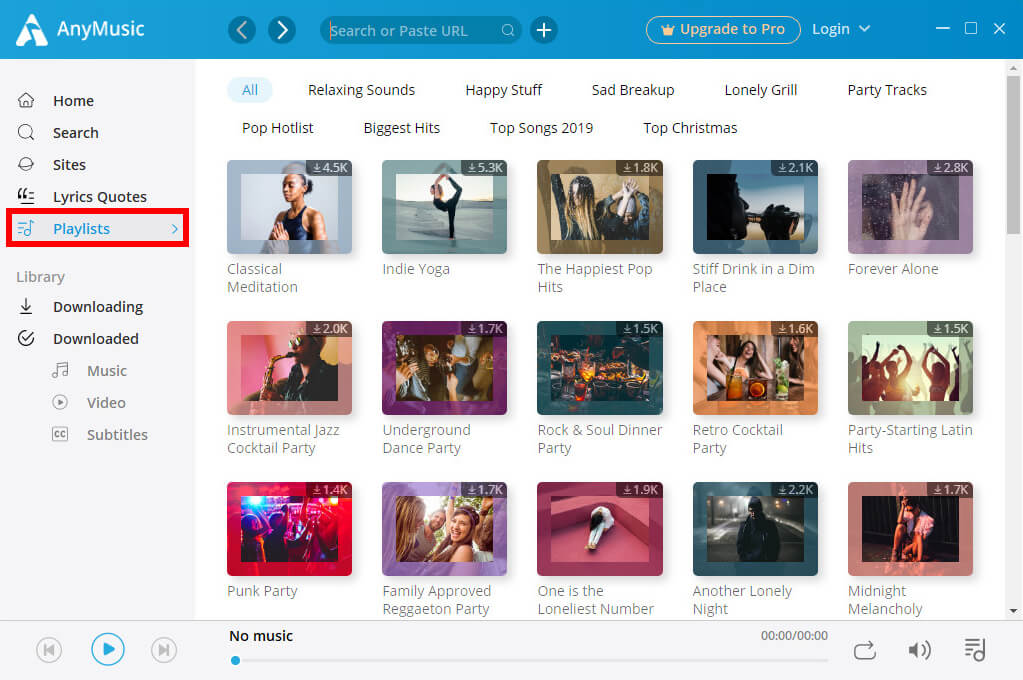Select the Happy Stuff category

504,90
